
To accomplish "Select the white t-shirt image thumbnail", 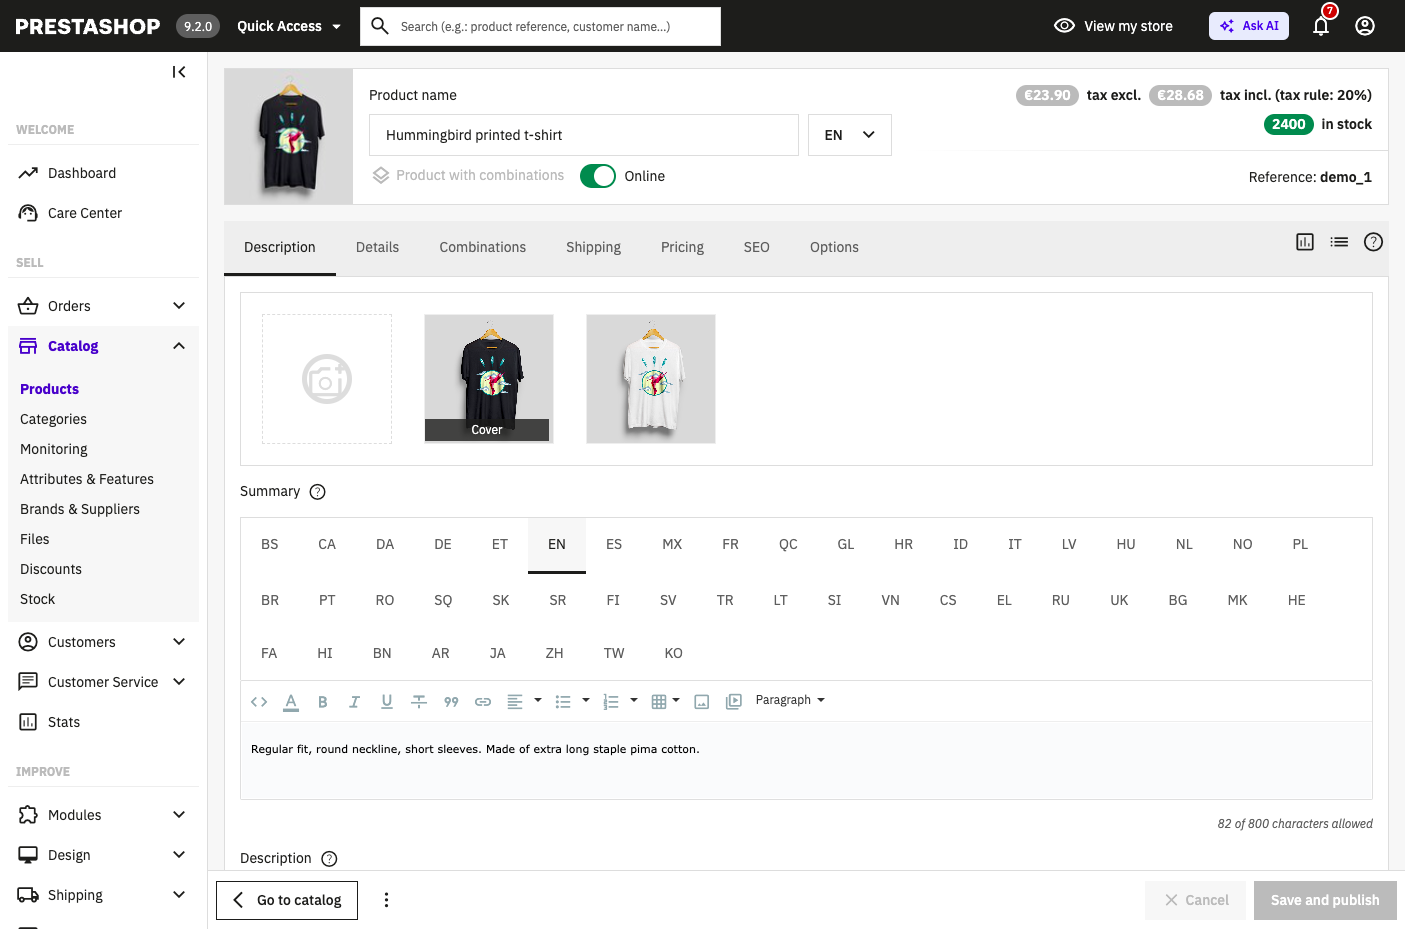I will [651, 379].
